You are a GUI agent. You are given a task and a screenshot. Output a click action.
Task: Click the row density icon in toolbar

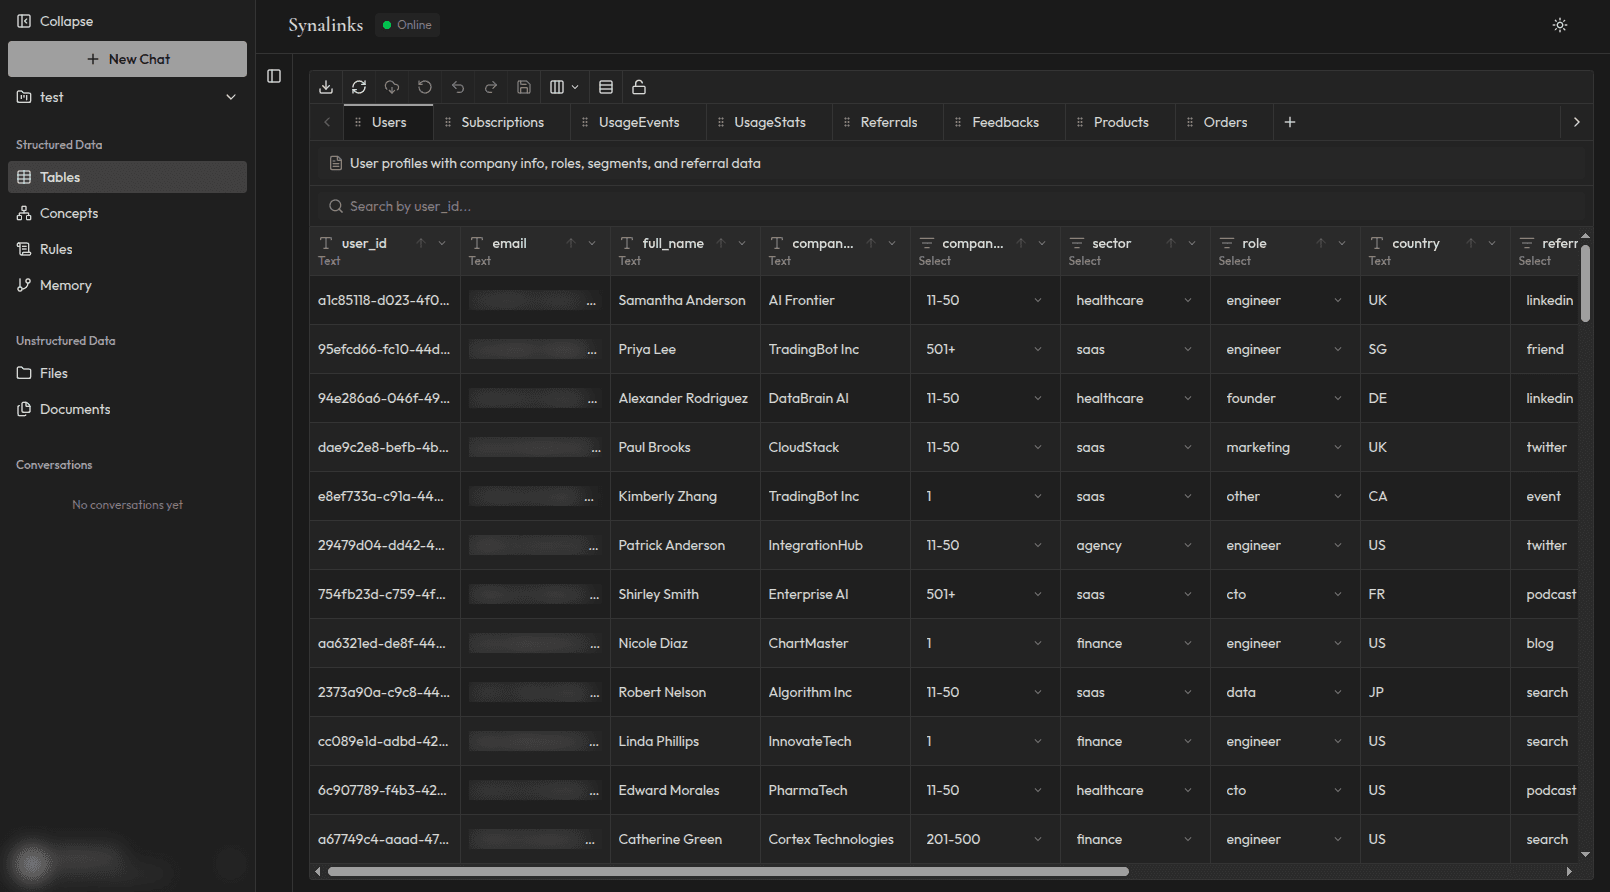pyautogui.click(x=606, y=87)
